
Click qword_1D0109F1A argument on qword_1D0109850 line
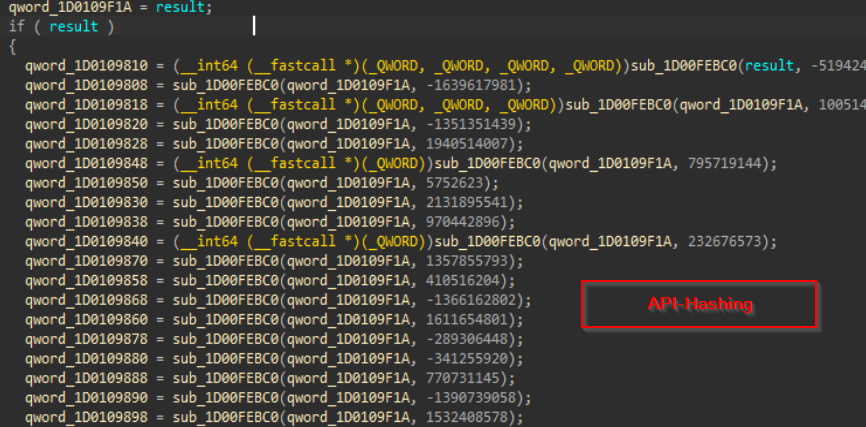pyautogui.click(x=350, y=183)
